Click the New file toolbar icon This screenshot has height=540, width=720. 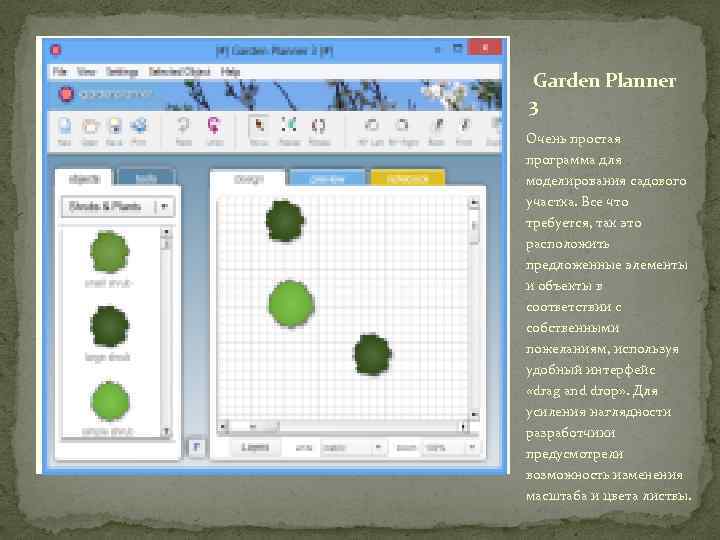(x=64, y=127)
